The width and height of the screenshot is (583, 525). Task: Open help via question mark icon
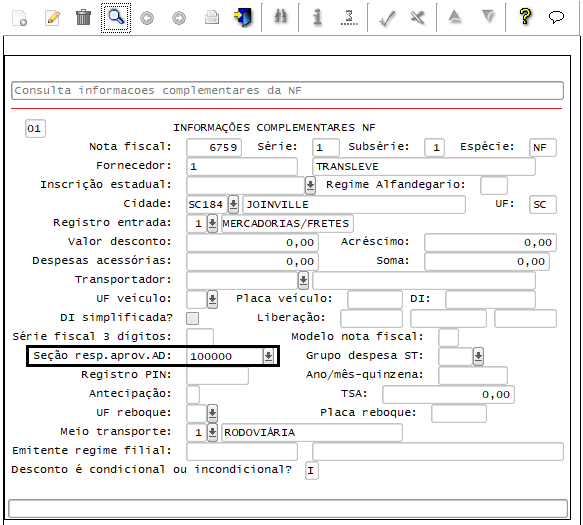[x=525, y=17]
